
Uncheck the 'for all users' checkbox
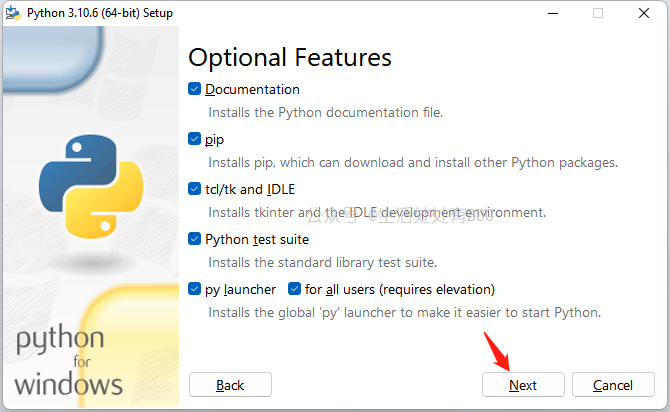tap(295, 289)
